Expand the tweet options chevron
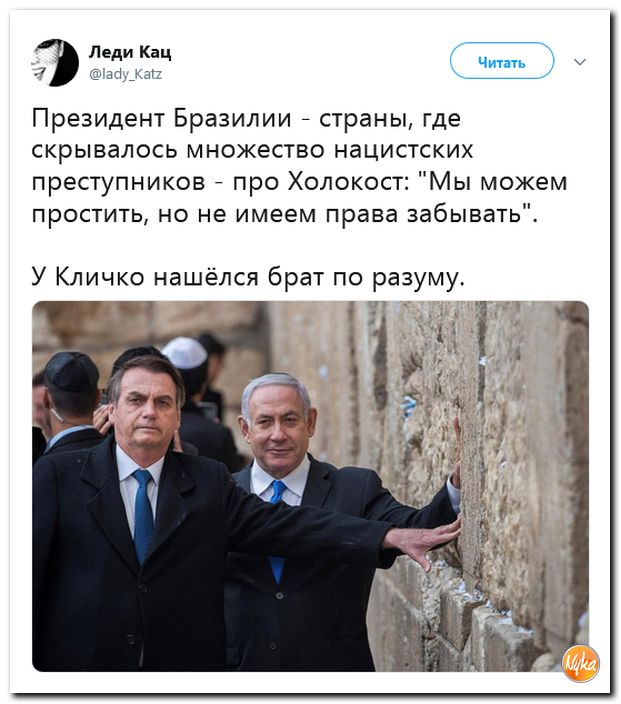The image size is (621, 704). pos(580,62)
